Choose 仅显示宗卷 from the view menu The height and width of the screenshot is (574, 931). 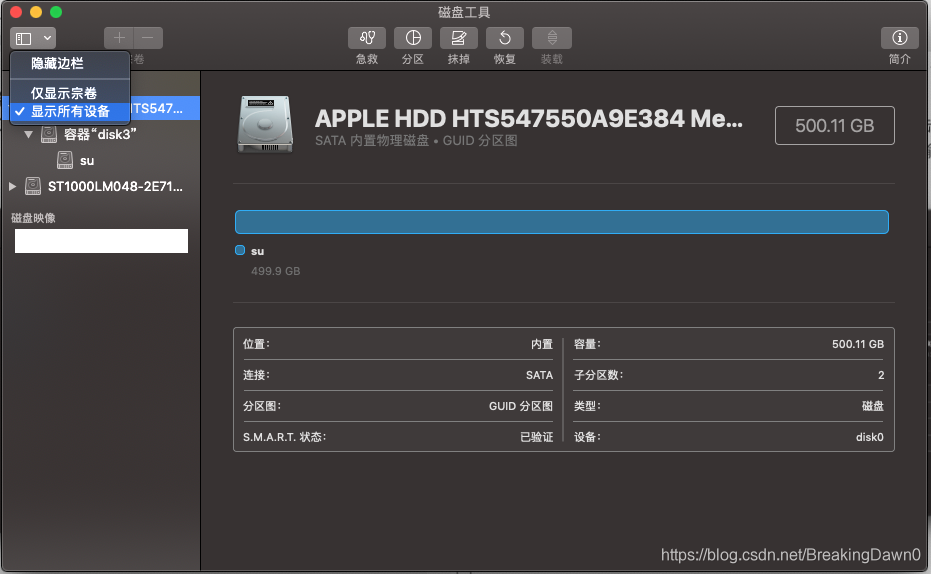click(x=70, y=93)
